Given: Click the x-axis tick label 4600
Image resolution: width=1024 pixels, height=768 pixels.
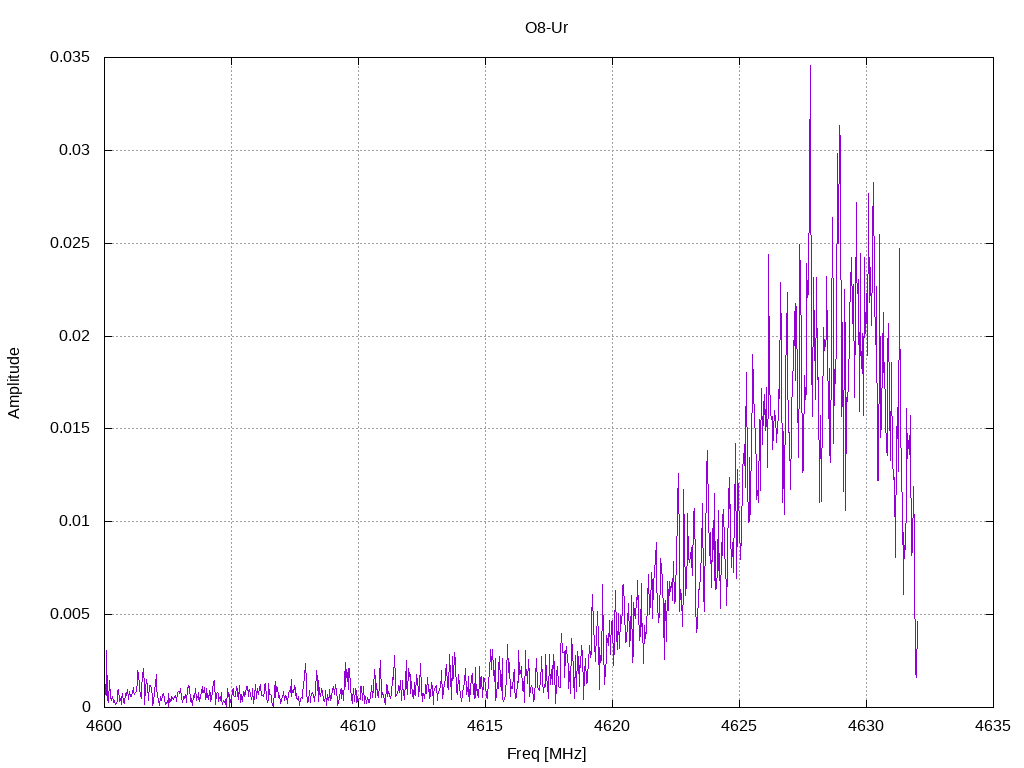Looking at the screenshot, I should point(104,726).
